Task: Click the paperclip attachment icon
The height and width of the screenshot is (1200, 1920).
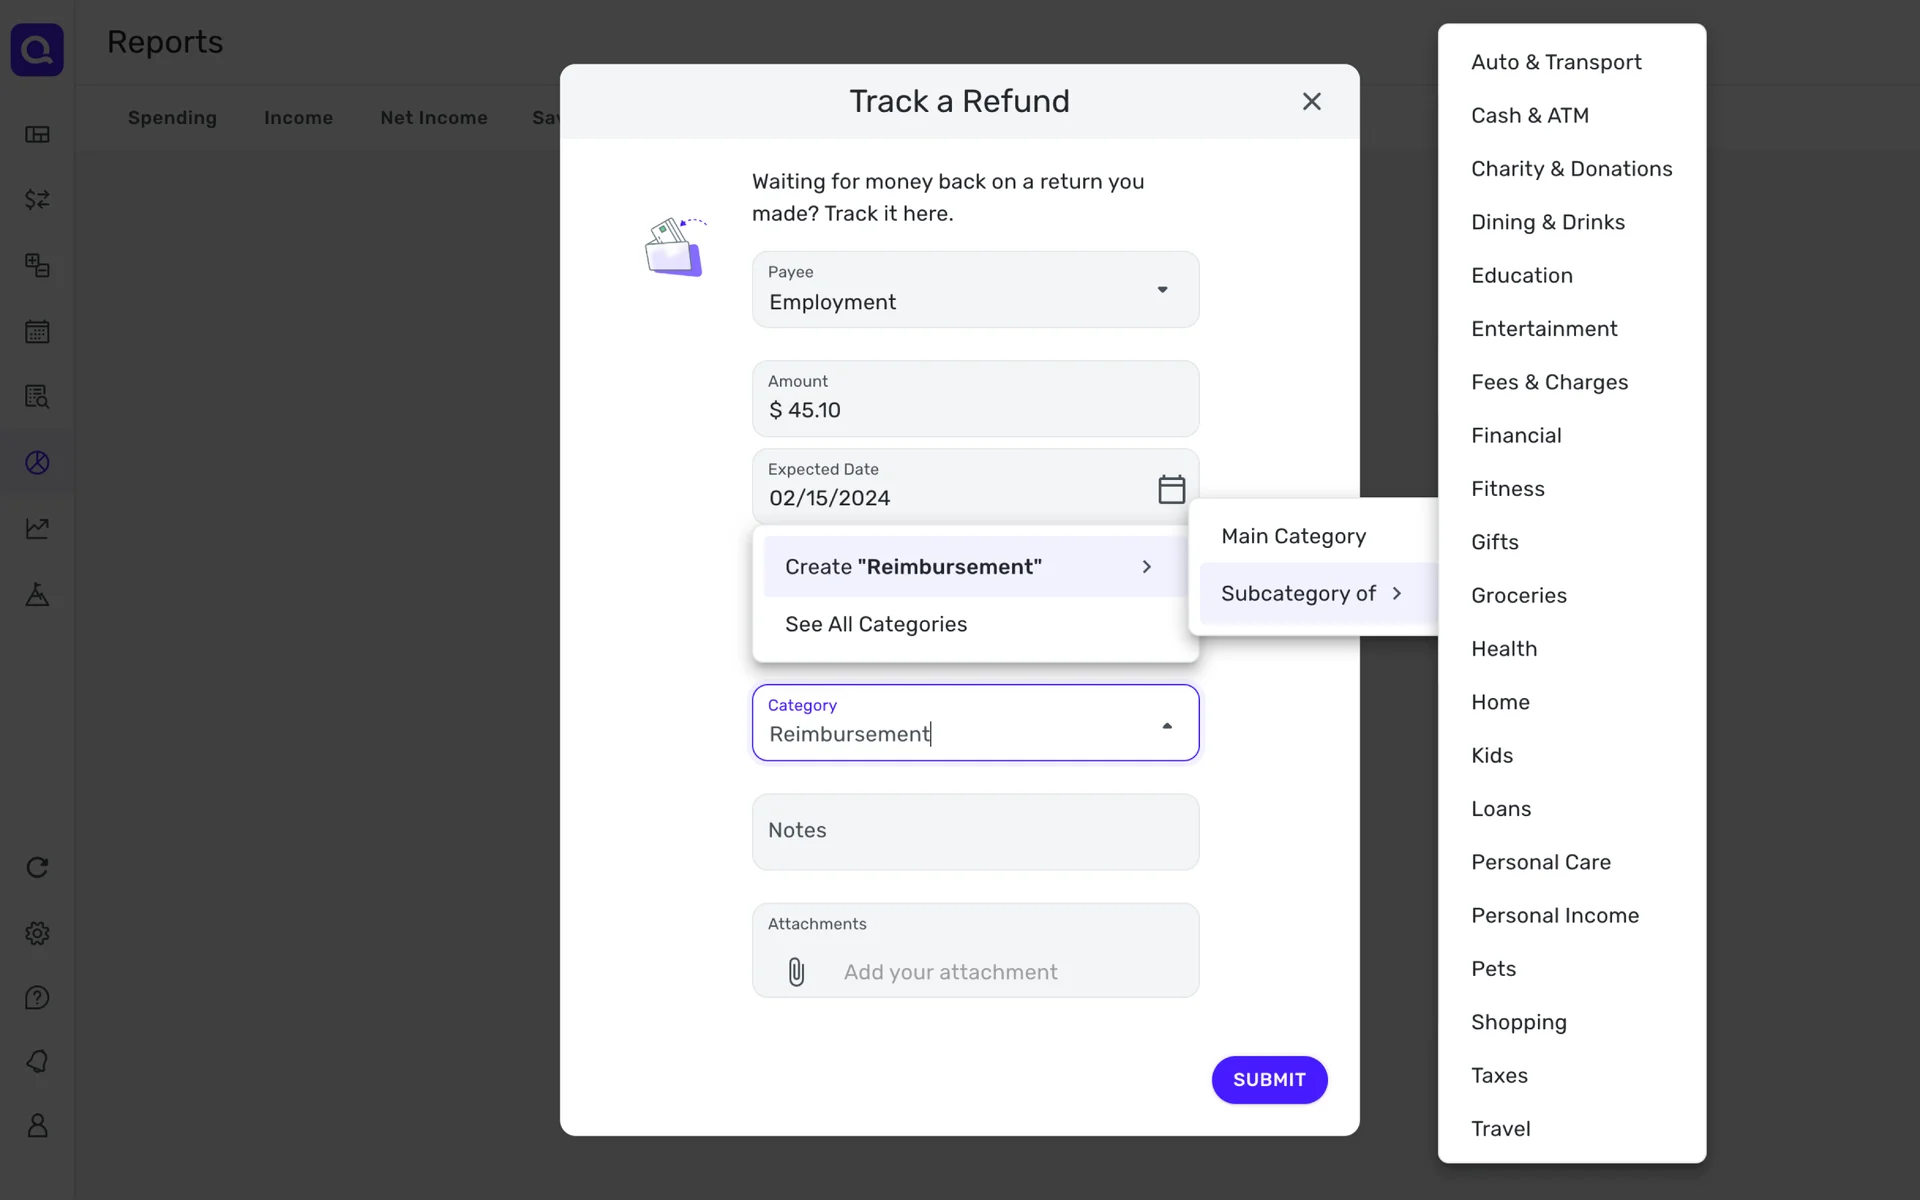Action: point(796,972)
